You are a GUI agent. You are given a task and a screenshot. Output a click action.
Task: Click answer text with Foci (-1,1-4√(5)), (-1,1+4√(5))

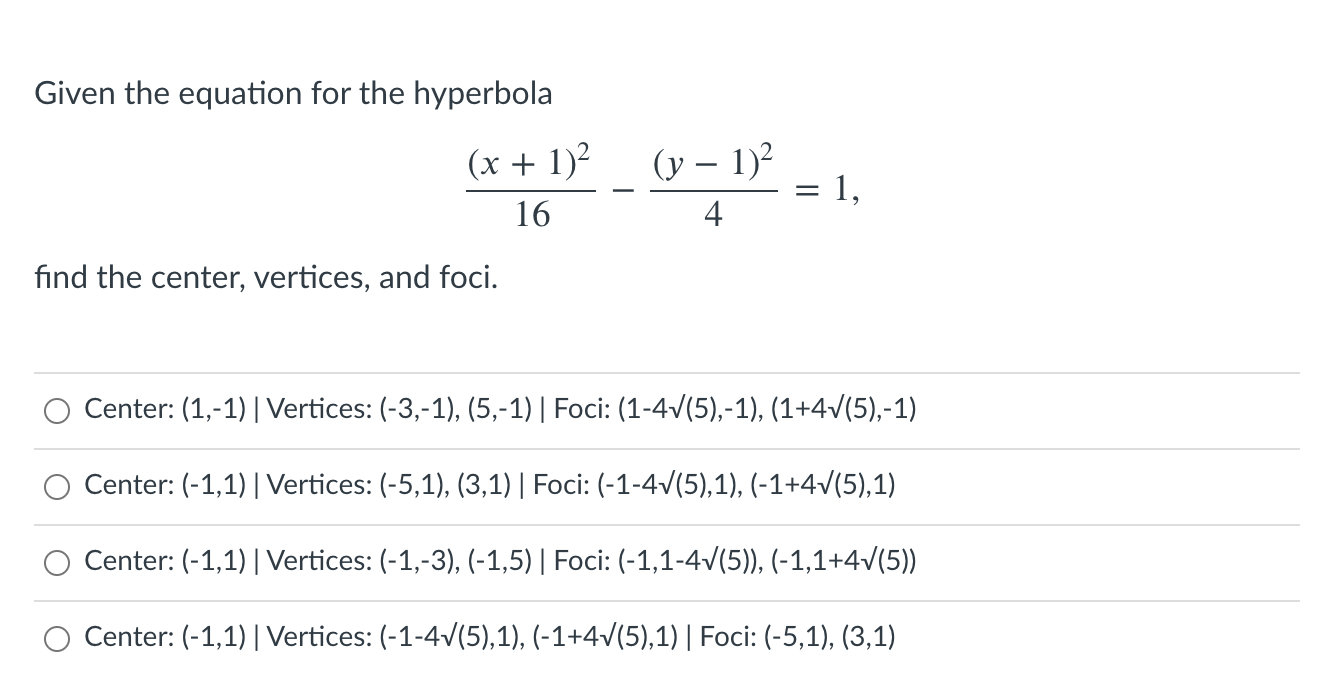501,561
